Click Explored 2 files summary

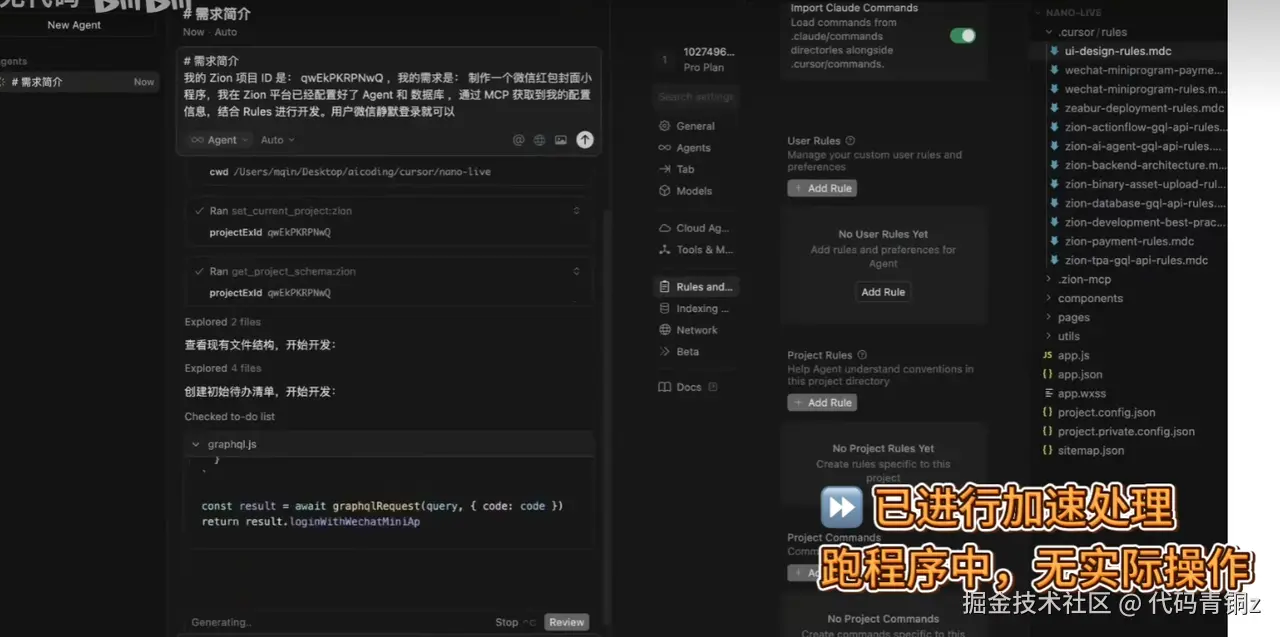pos(222,322)
